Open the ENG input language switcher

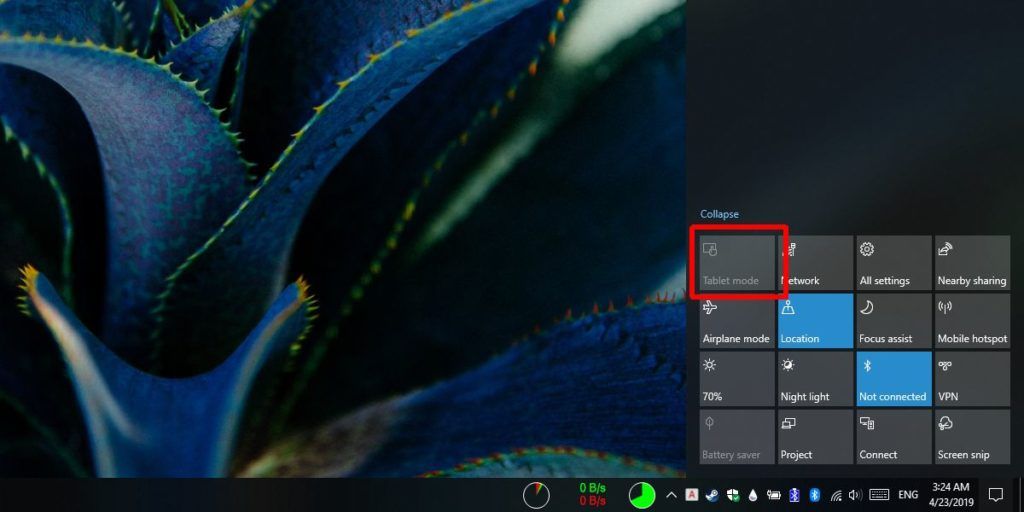pos(908,495)
